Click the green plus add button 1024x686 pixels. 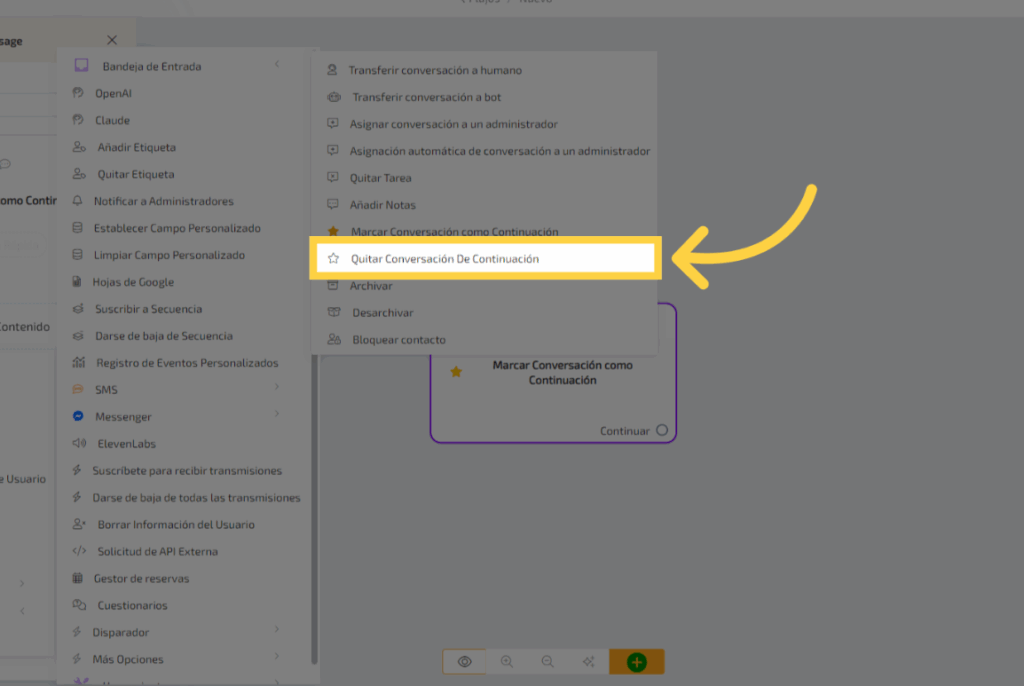[636, 662]
